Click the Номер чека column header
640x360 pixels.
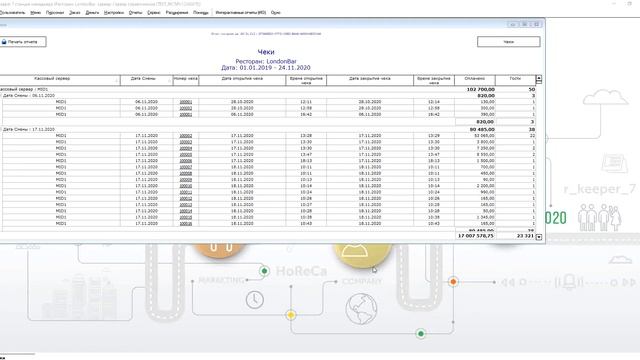point(186,80)
